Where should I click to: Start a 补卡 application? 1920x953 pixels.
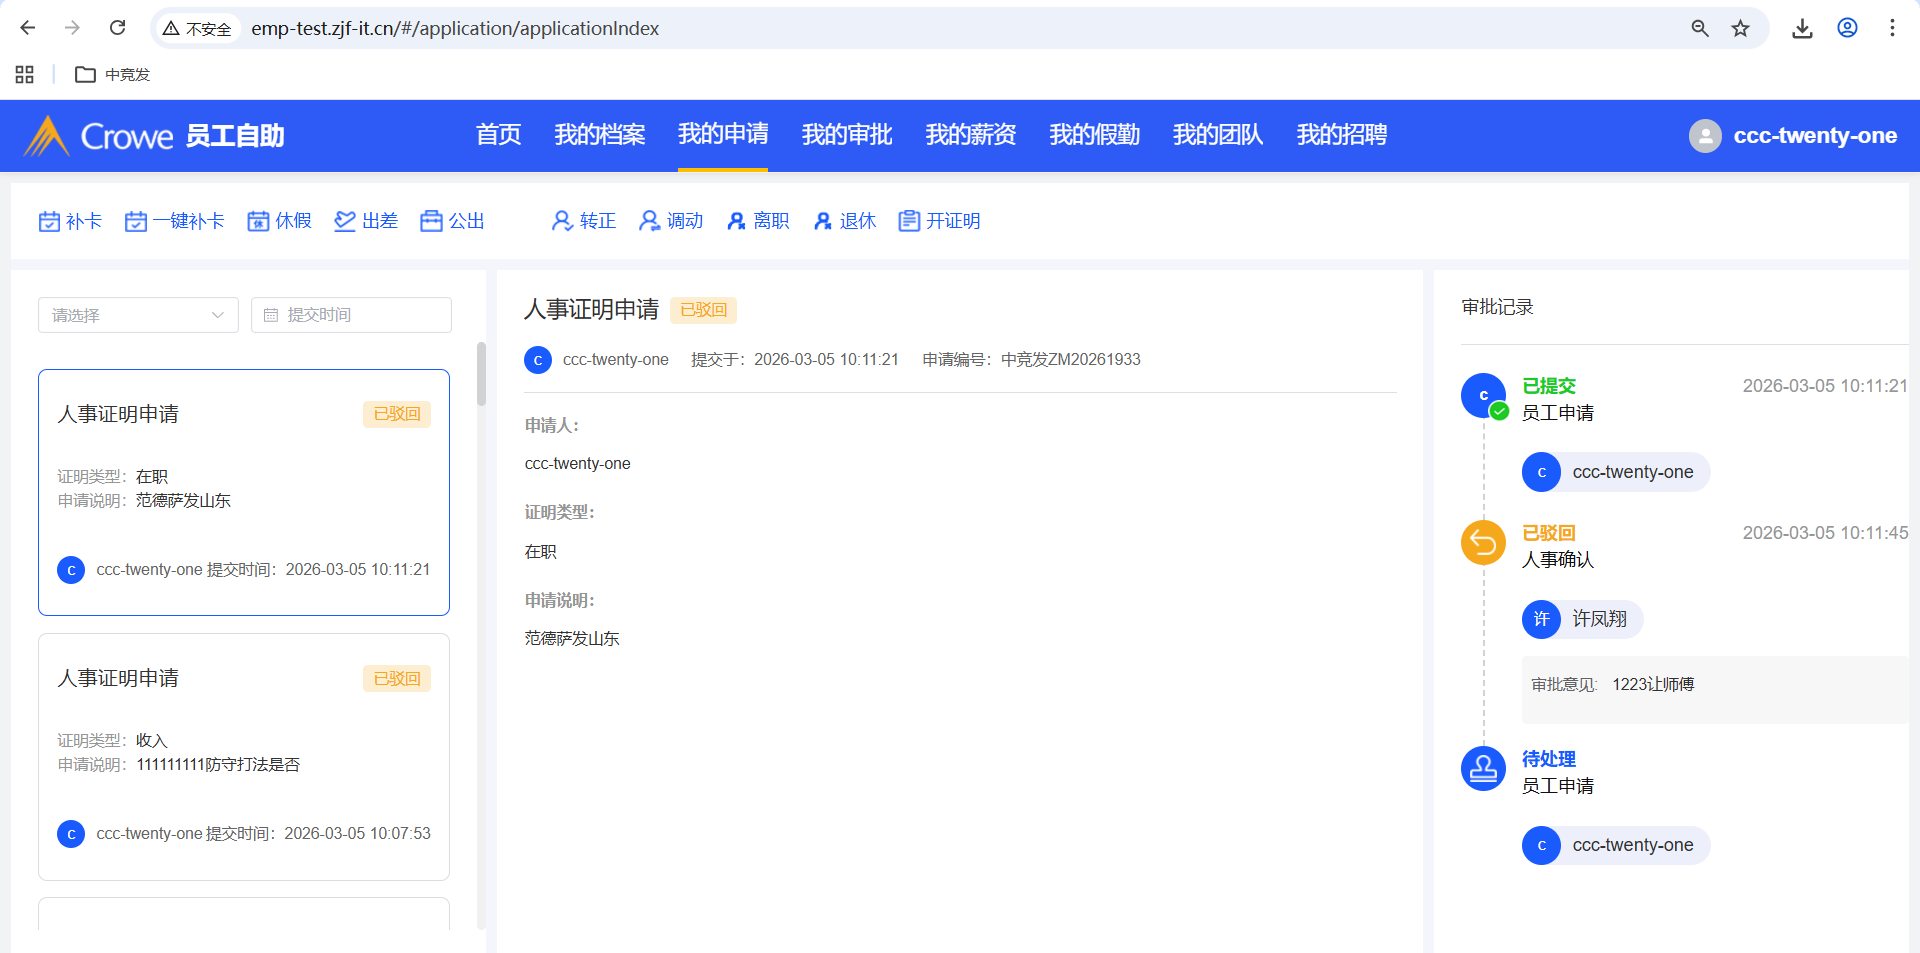click(70, 221)
